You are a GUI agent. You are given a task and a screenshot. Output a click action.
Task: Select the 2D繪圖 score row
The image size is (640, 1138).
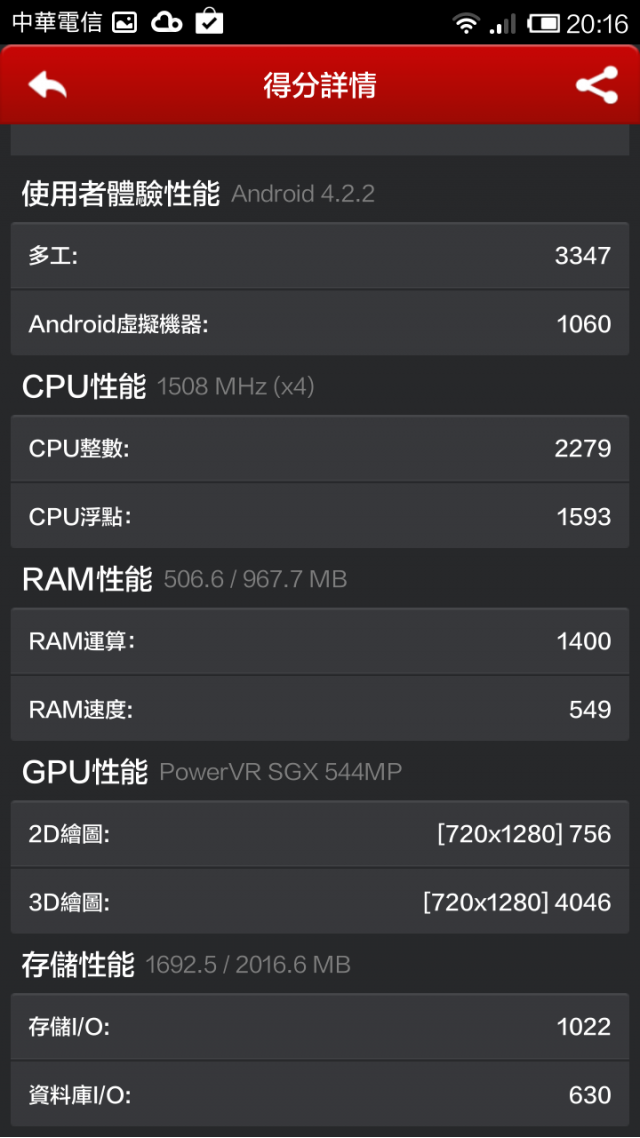[320, 834]
